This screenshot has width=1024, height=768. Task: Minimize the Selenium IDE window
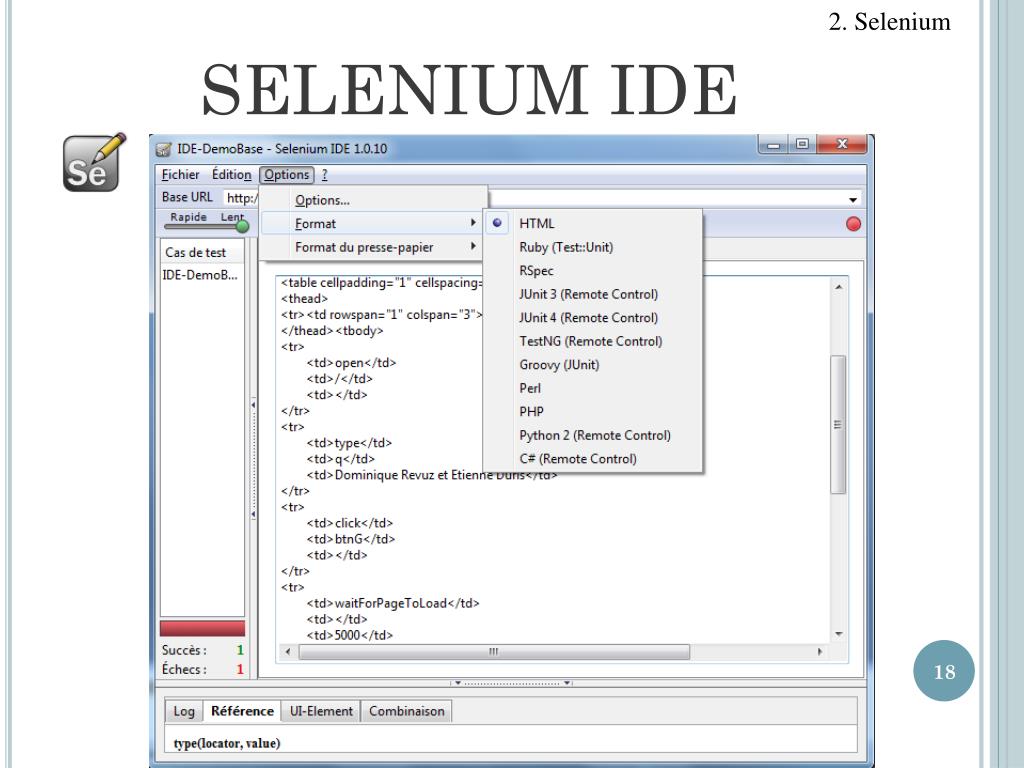[x=773, y=144]
